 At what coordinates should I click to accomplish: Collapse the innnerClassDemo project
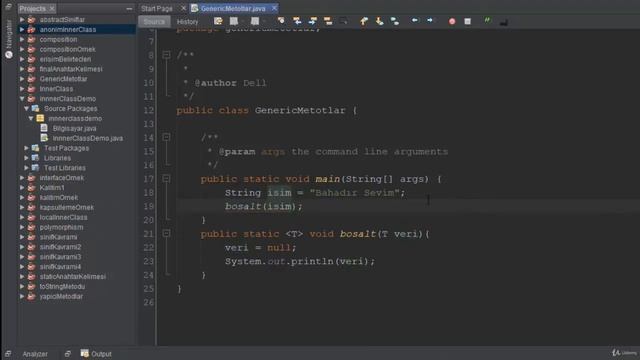pyautogui.click(x=22, y=99)
